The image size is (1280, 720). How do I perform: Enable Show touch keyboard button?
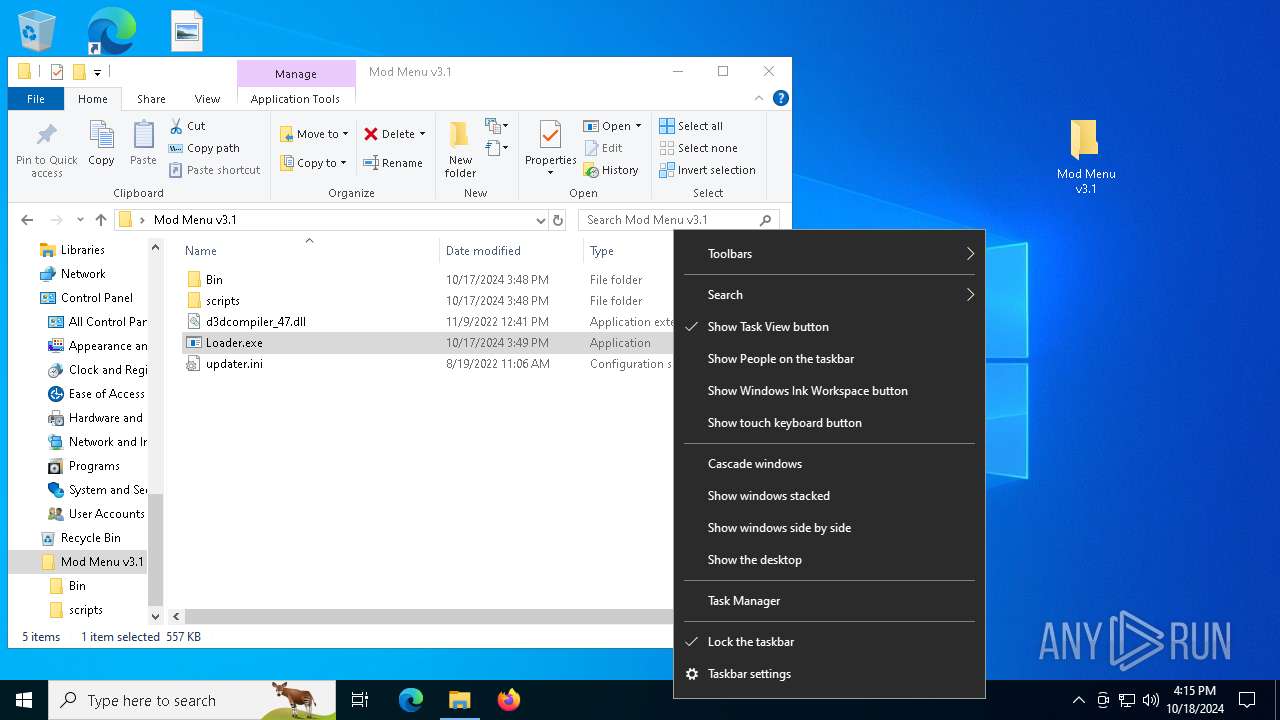829,423
